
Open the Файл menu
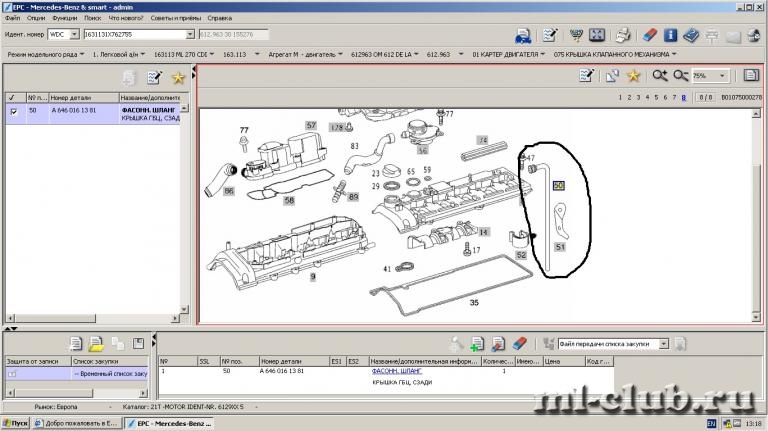13,18
